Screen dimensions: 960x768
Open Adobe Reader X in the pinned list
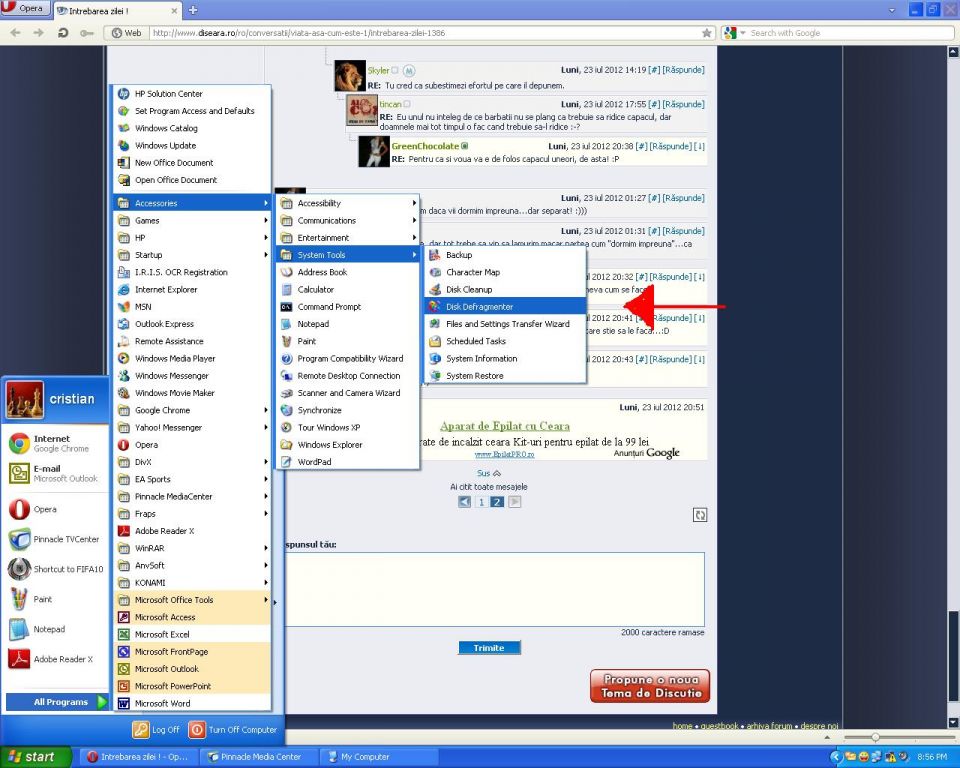point(55,659)
